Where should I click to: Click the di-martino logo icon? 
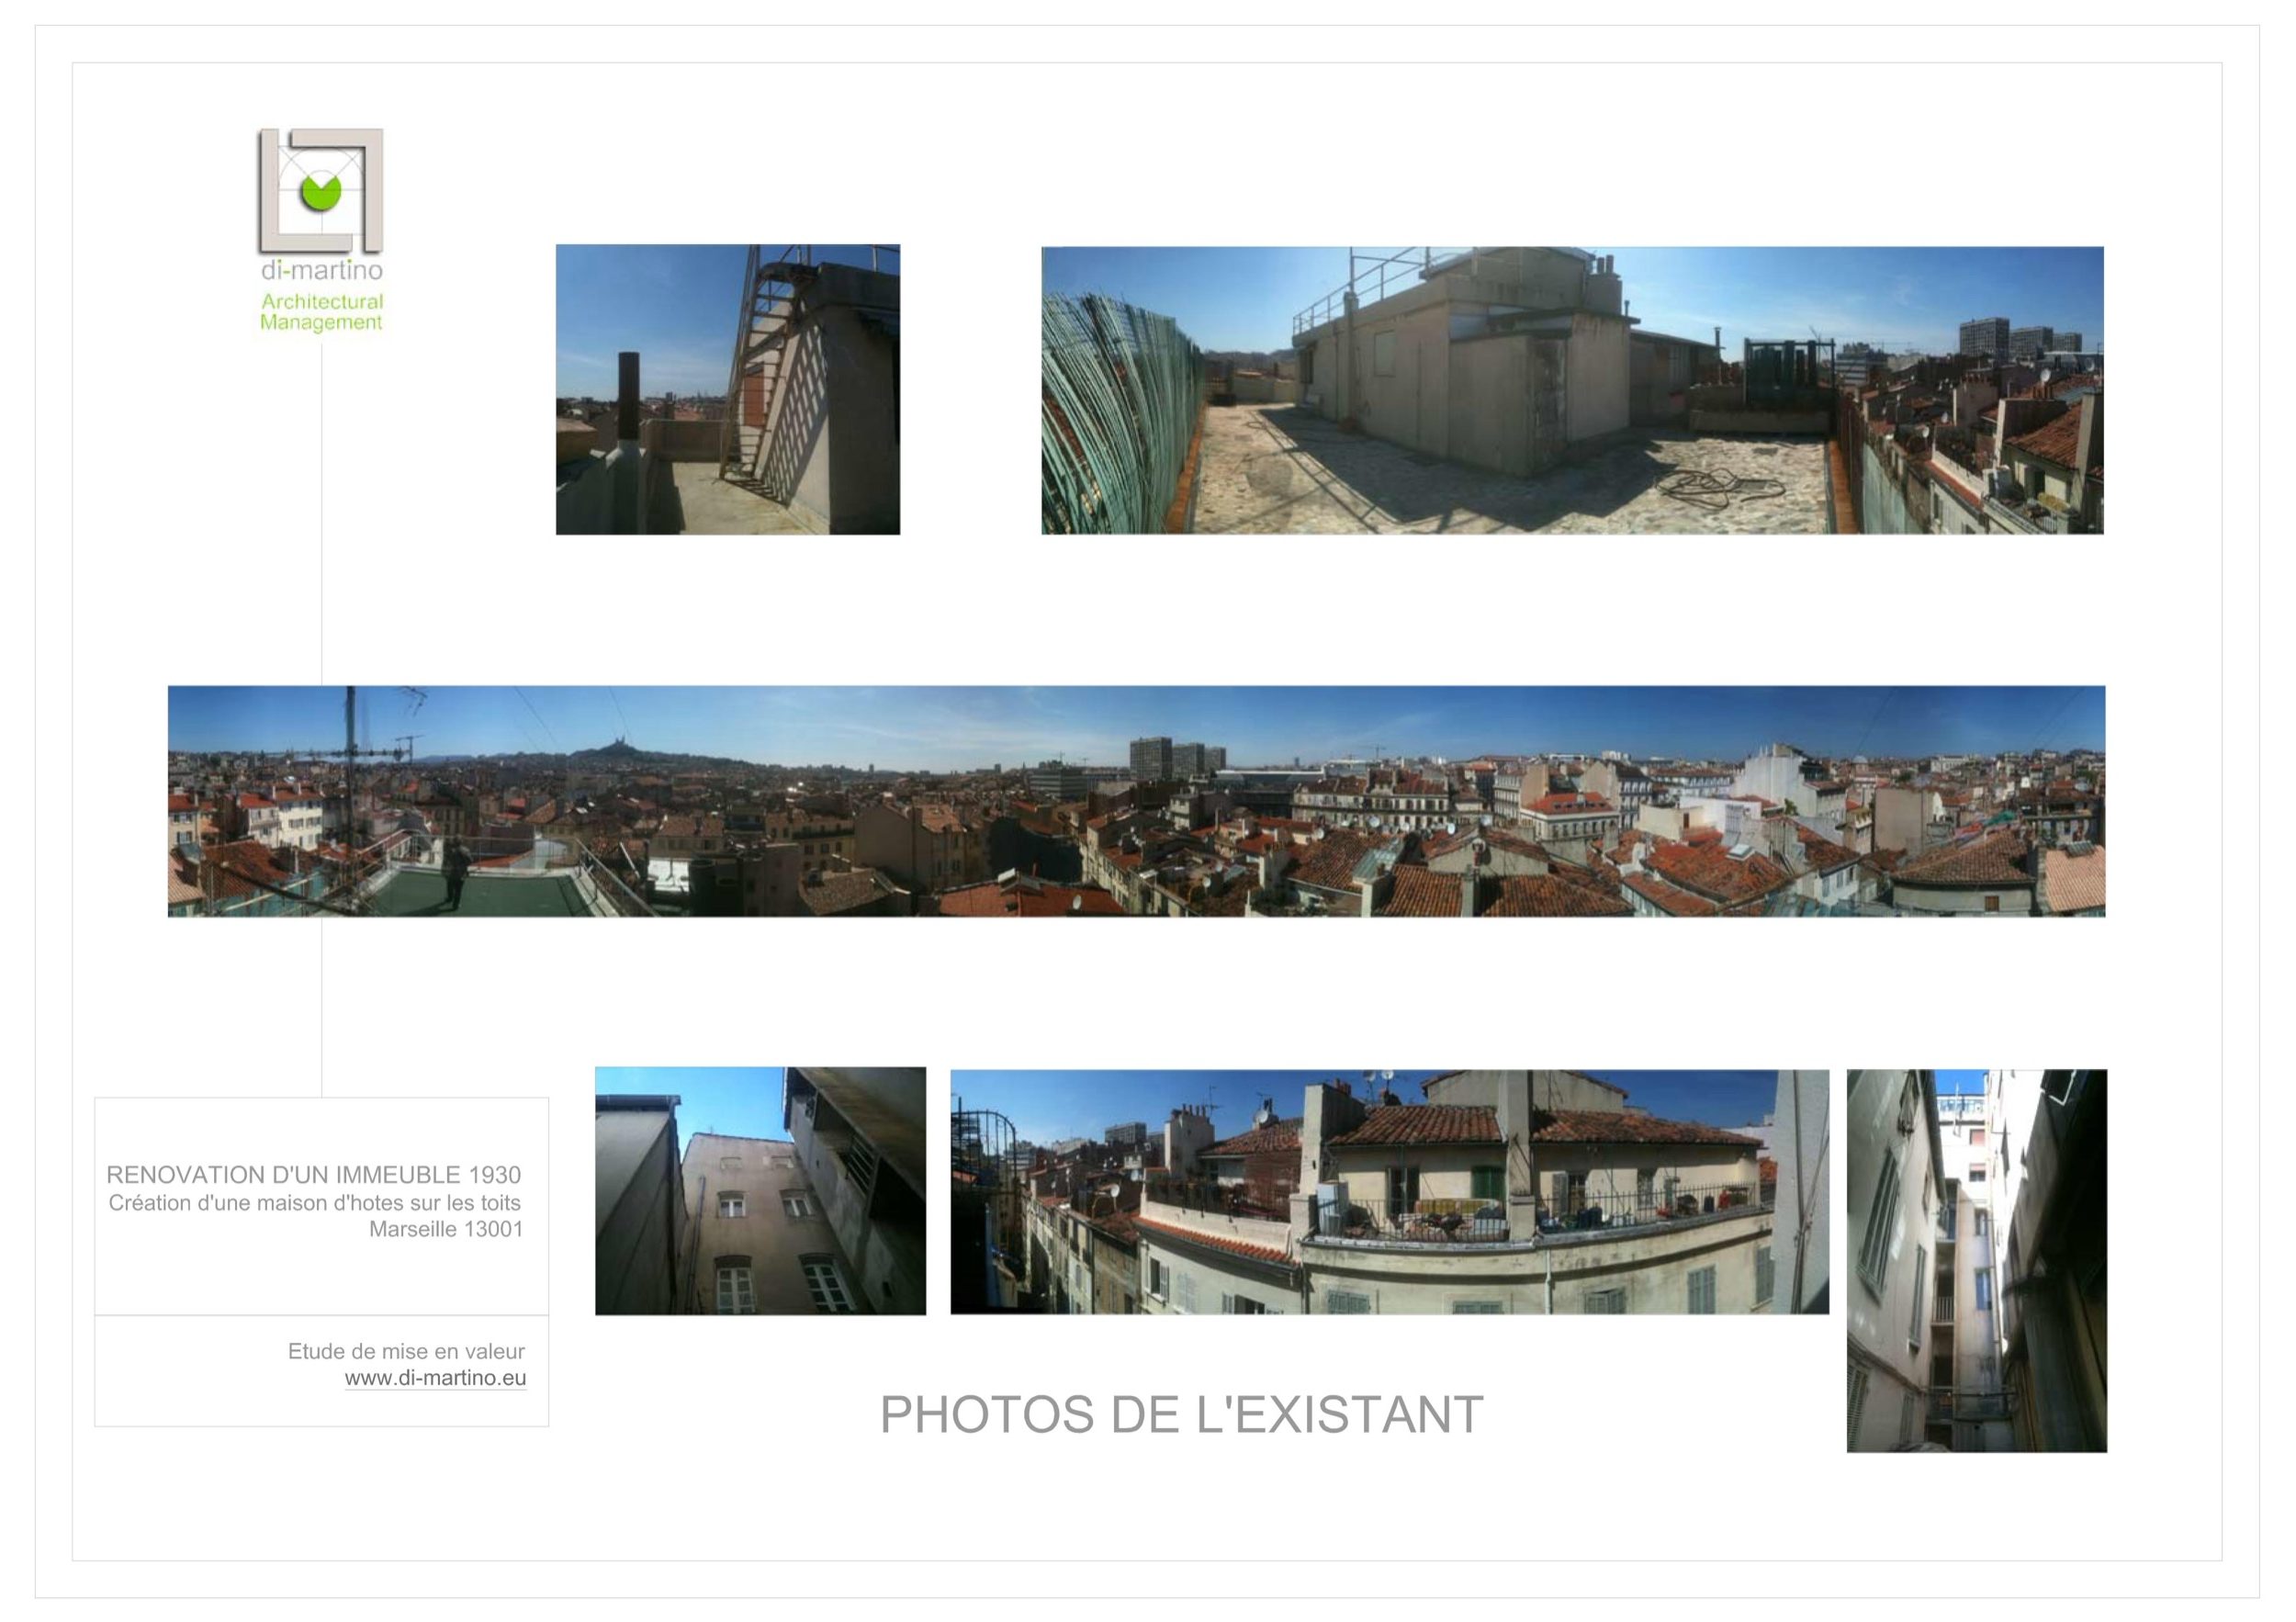tap(321, 190)
